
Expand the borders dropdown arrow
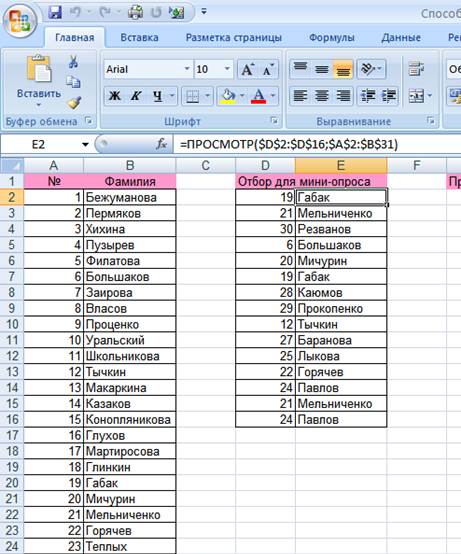coord(207,96)
